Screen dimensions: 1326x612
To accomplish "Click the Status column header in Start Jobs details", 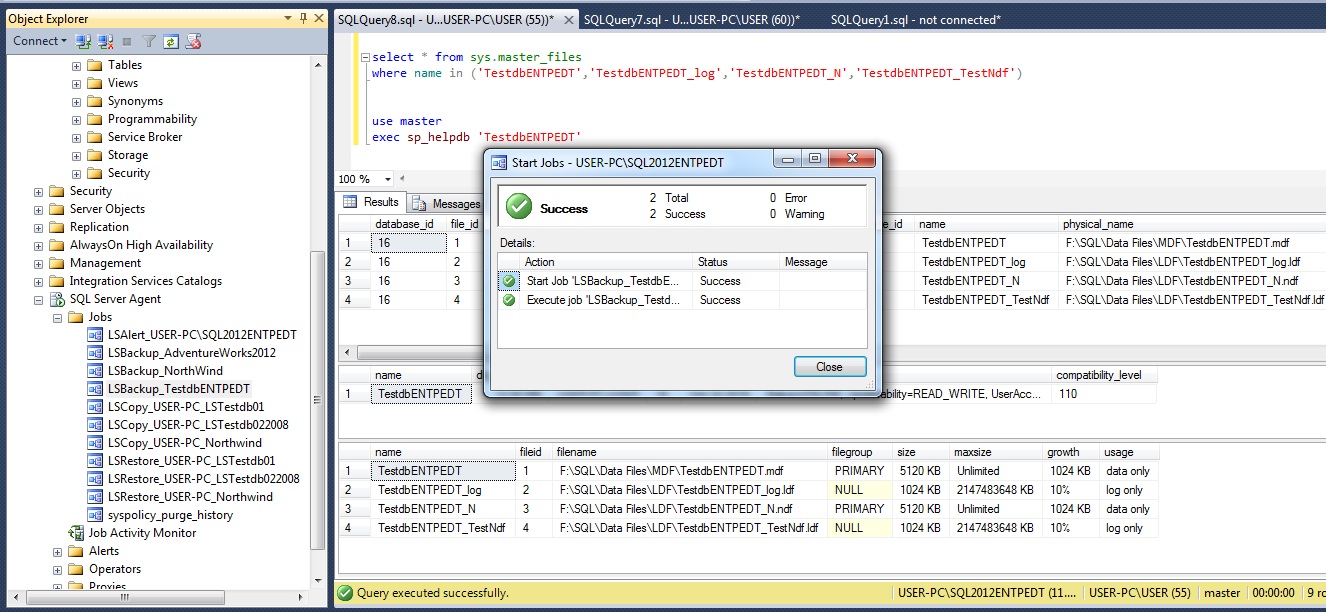I will point(736,262).
